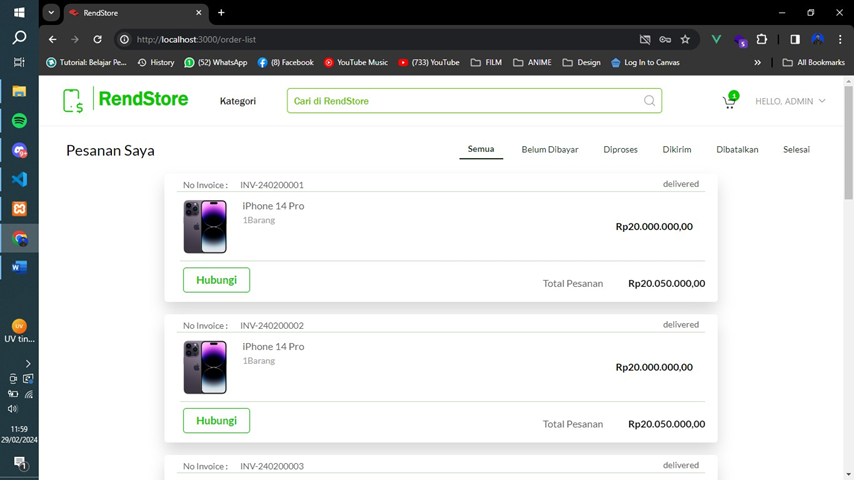The width and height of the screenshot is (854, 480).
Task: View site information icon in address bar
Action: click(x=125, y=39)
